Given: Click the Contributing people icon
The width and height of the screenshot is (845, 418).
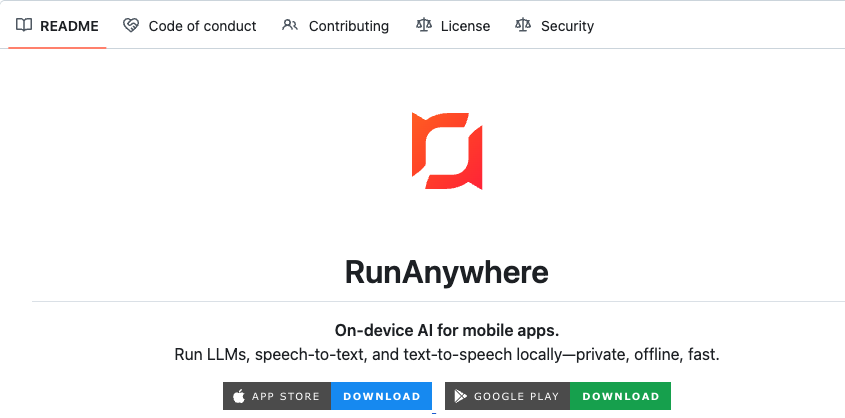Looking at the screenshot, I should pos(290,25).
